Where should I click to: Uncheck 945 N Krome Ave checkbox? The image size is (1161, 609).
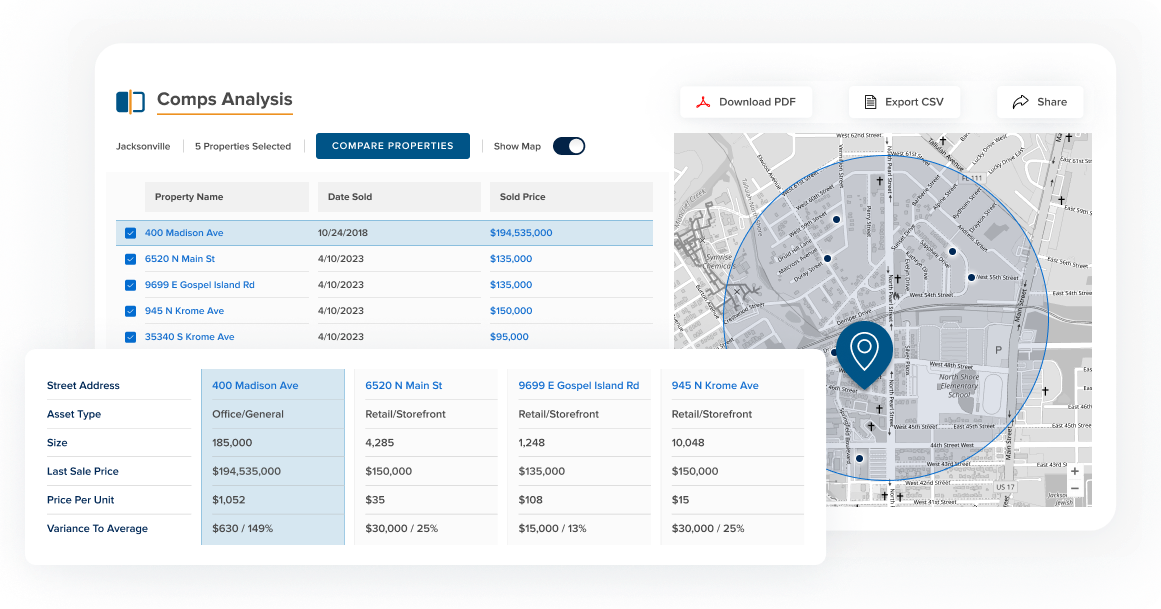[x=130, y=311]
